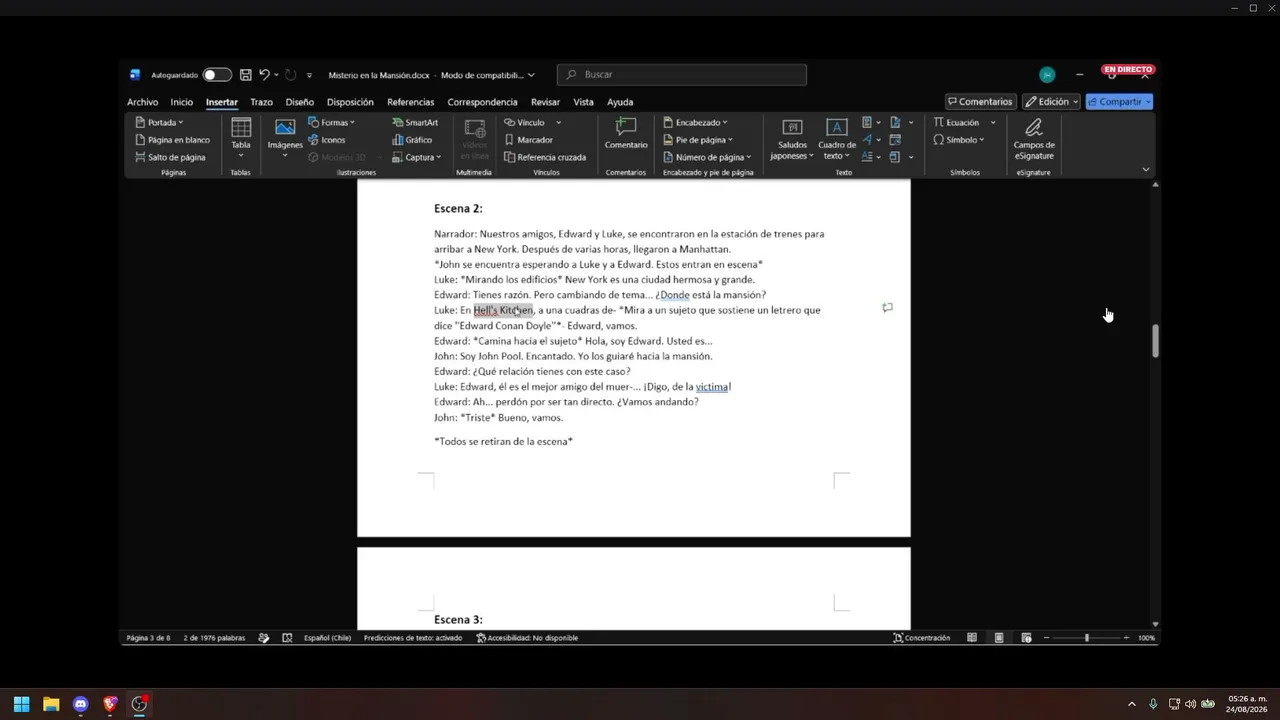1280x720 pixels.
Task: Switch to the Referencias tab
Action: click(x=411, y=102)
